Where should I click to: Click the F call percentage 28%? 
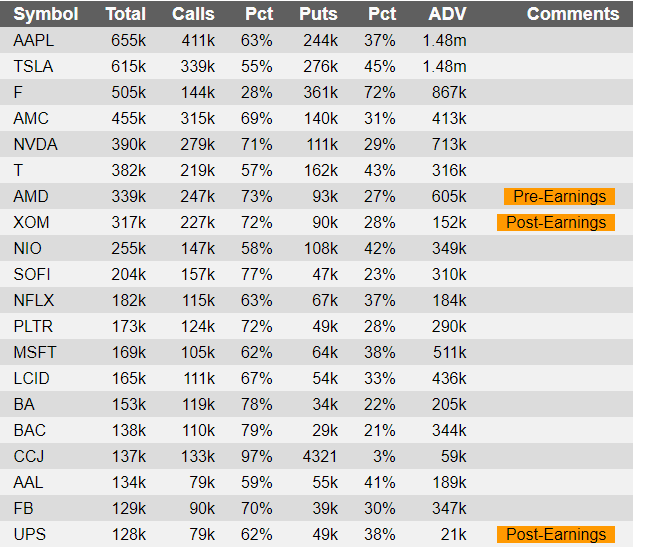[x=256, y=93]
